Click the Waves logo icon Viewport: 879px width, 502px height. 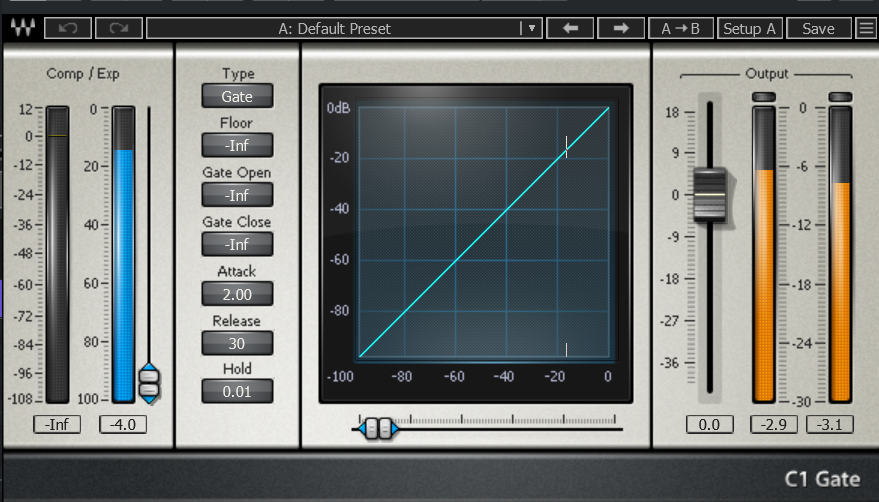click(x=21, y=28)
